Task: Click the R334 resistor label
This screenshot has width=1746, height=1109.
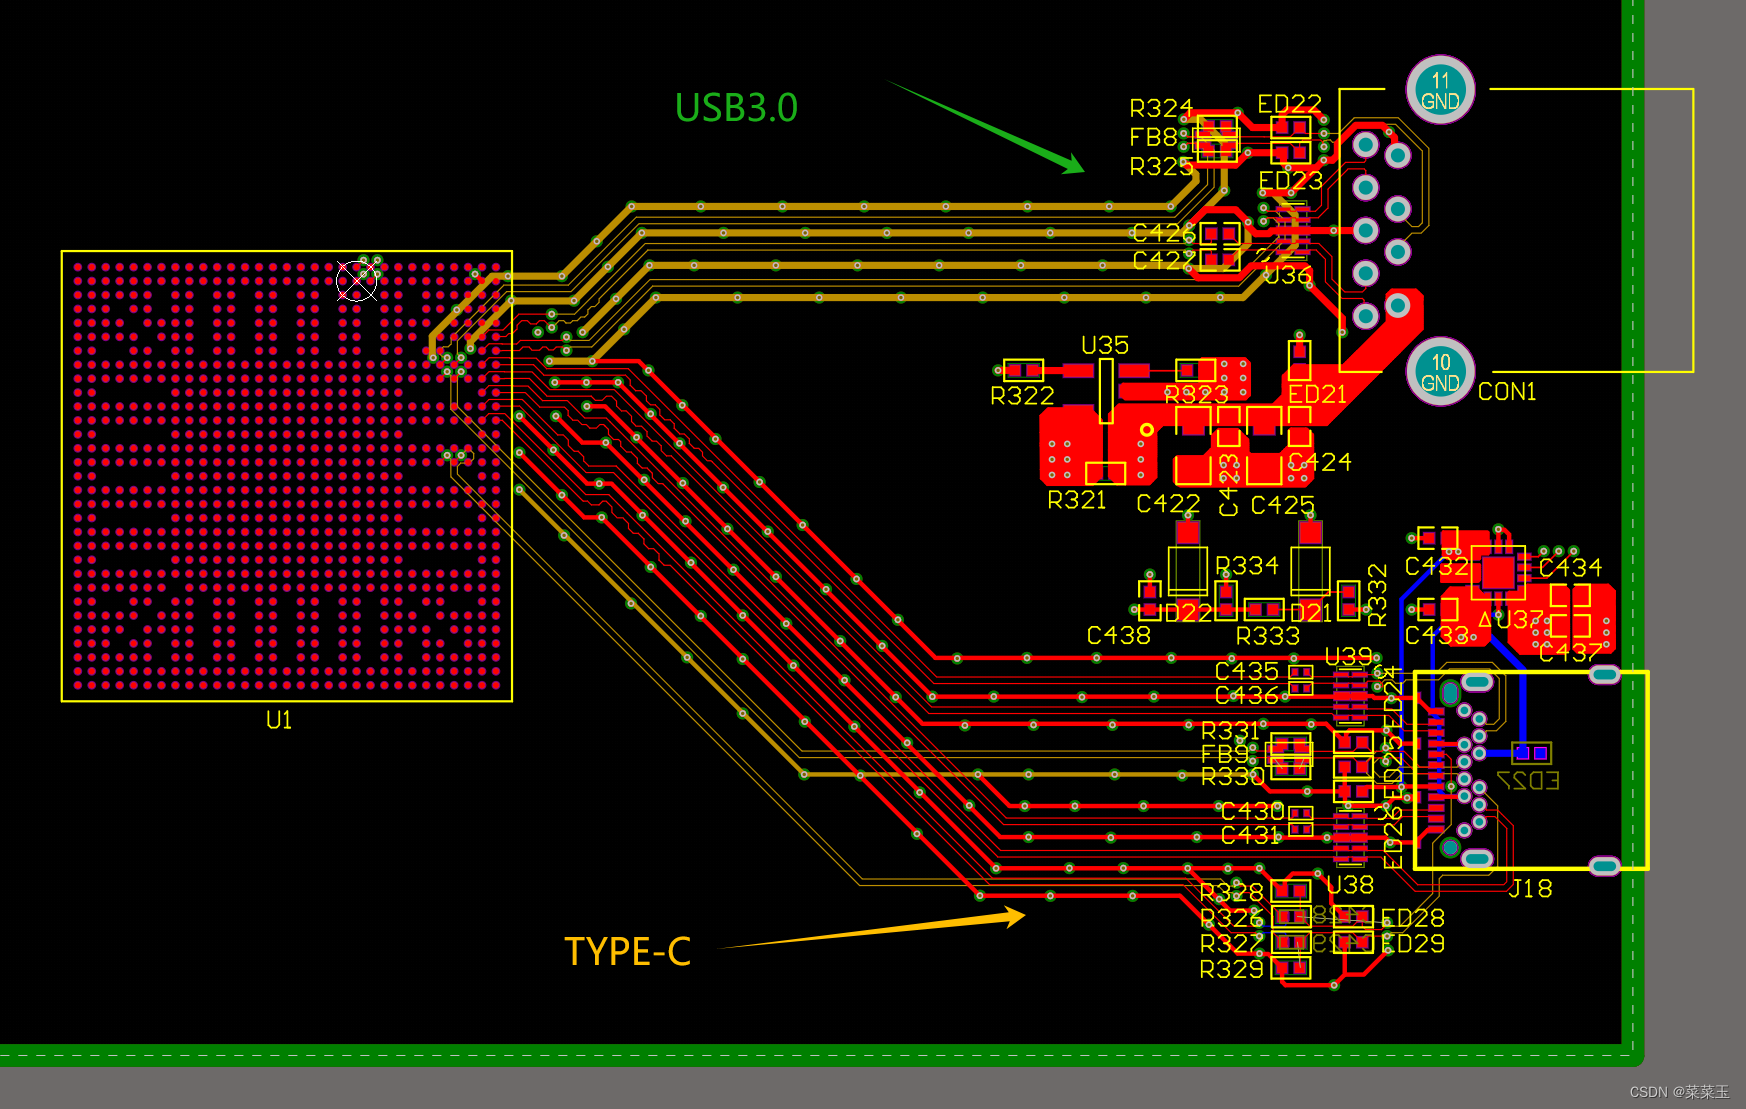Action: pos(1245,566)
